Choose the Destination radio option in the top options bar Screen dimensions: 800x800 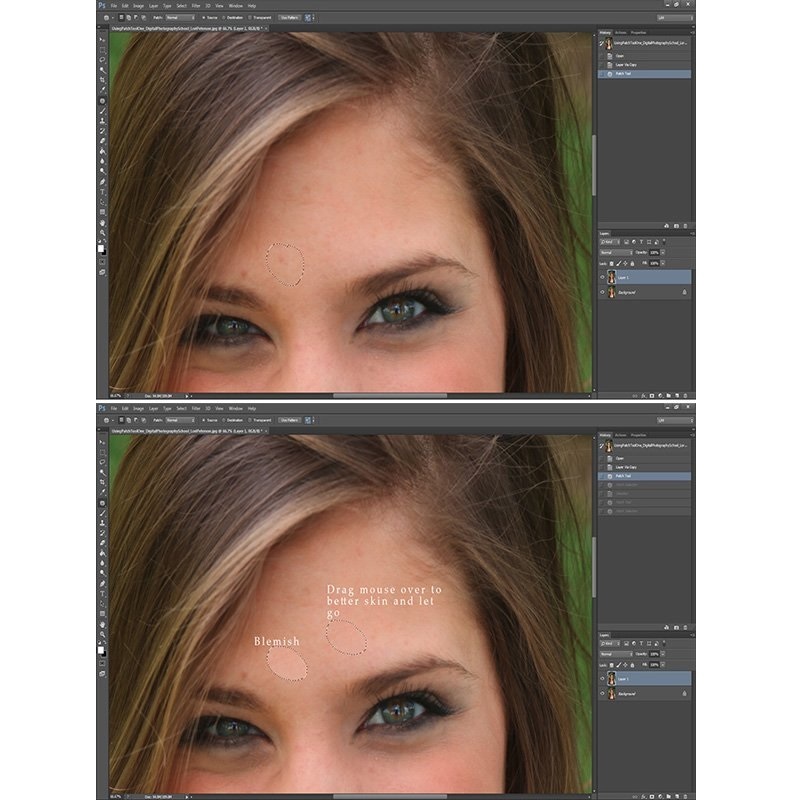pyautogui.click(x=233, y=18)
